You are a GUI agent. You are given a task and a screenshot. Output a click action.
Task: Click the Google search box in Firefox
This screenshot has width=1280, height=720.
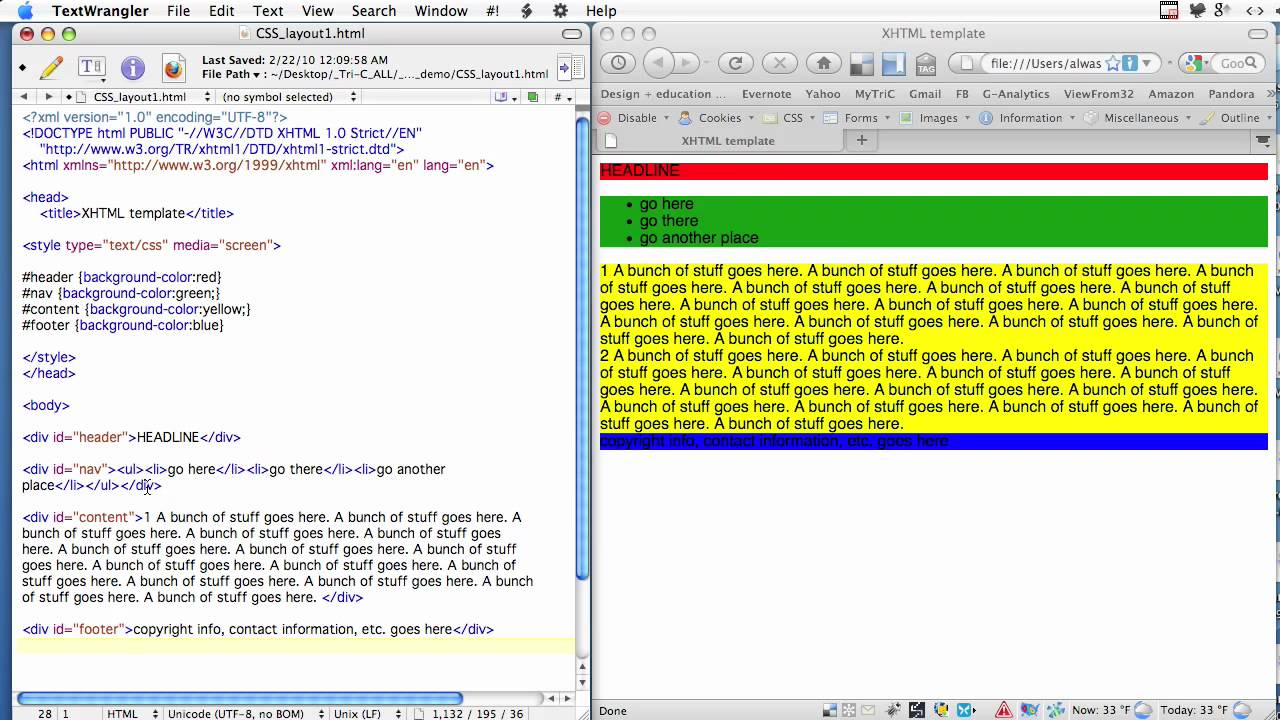coord(1235,63)
